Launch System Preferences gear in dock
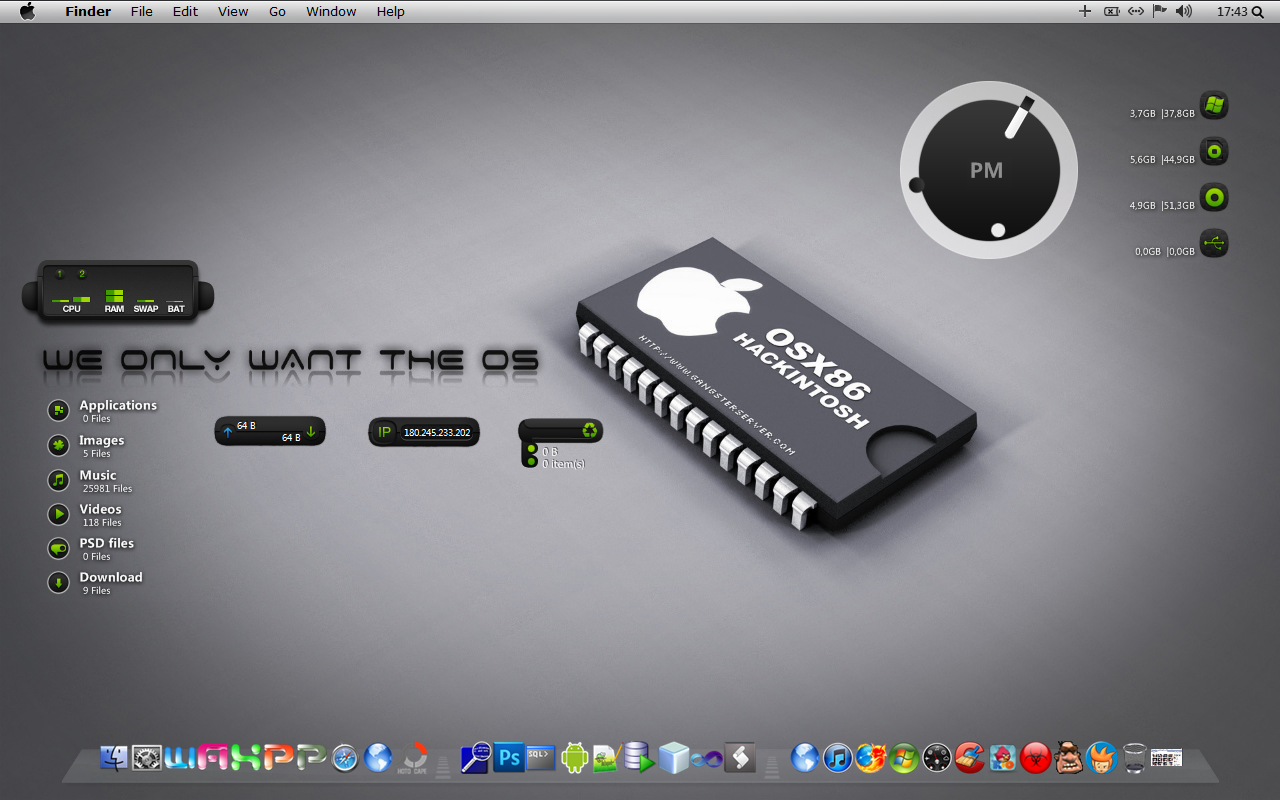The width and height of the screenshot is (1280, 800). point(147,758)
